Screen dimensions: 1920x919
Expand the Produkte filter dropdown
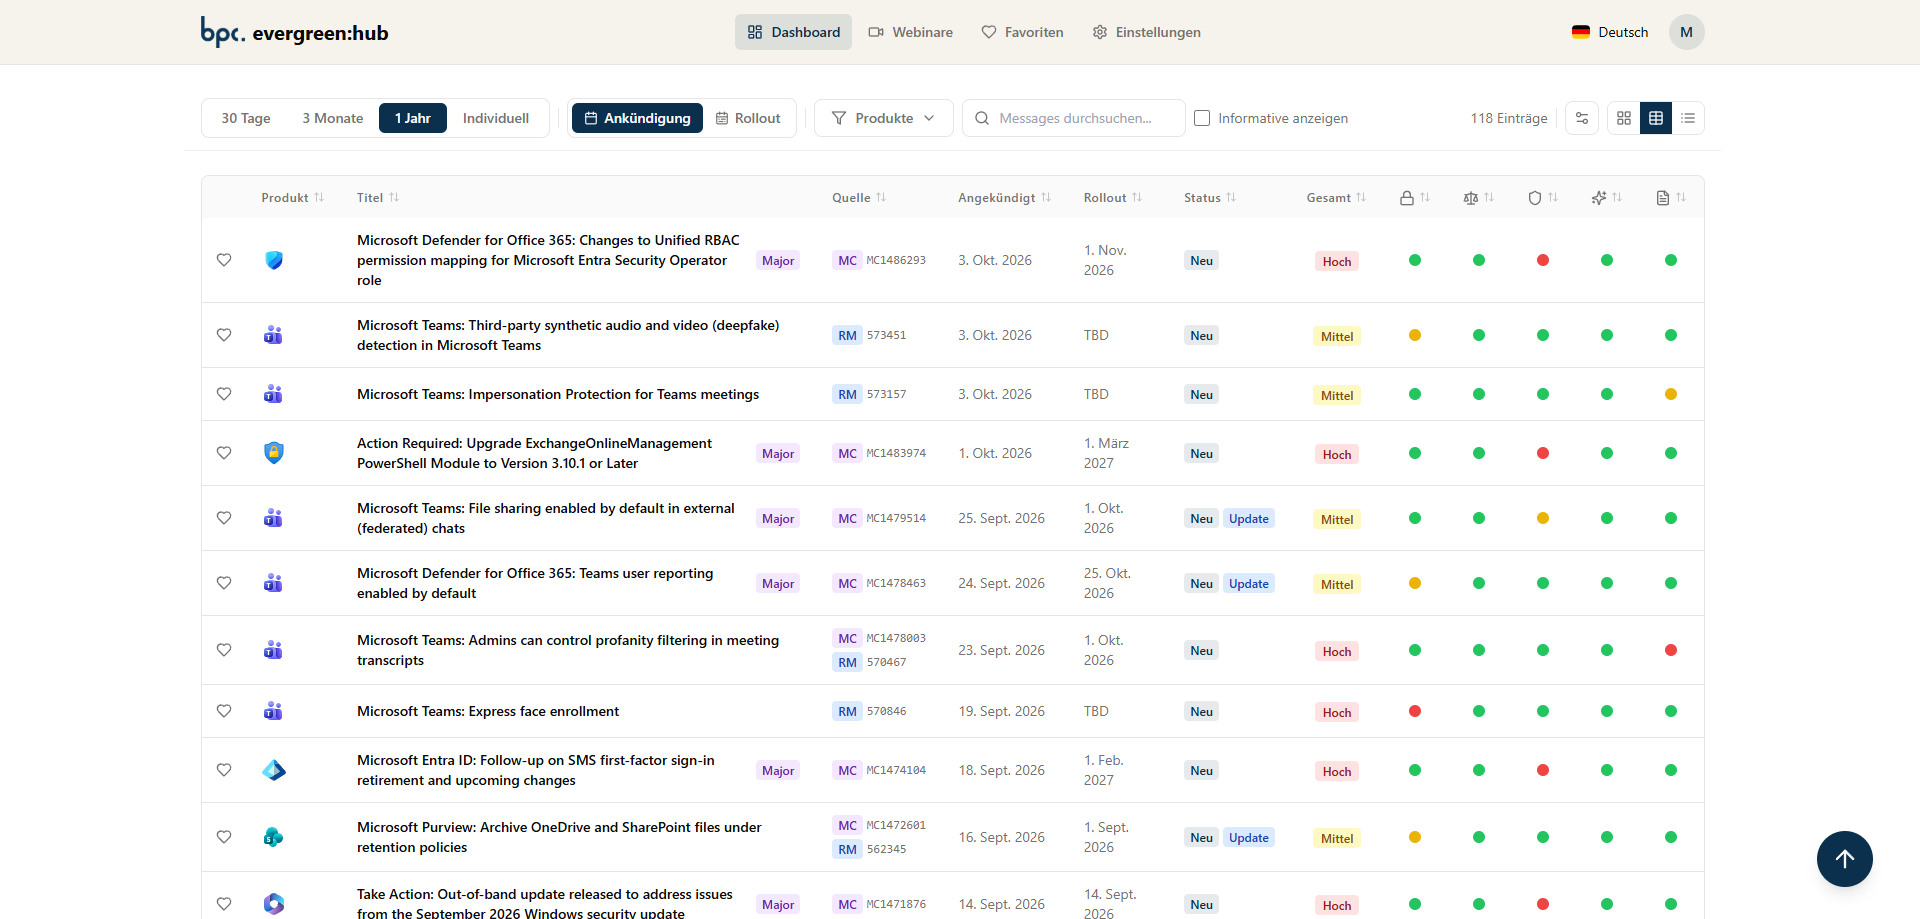click(x=883, y=118)
